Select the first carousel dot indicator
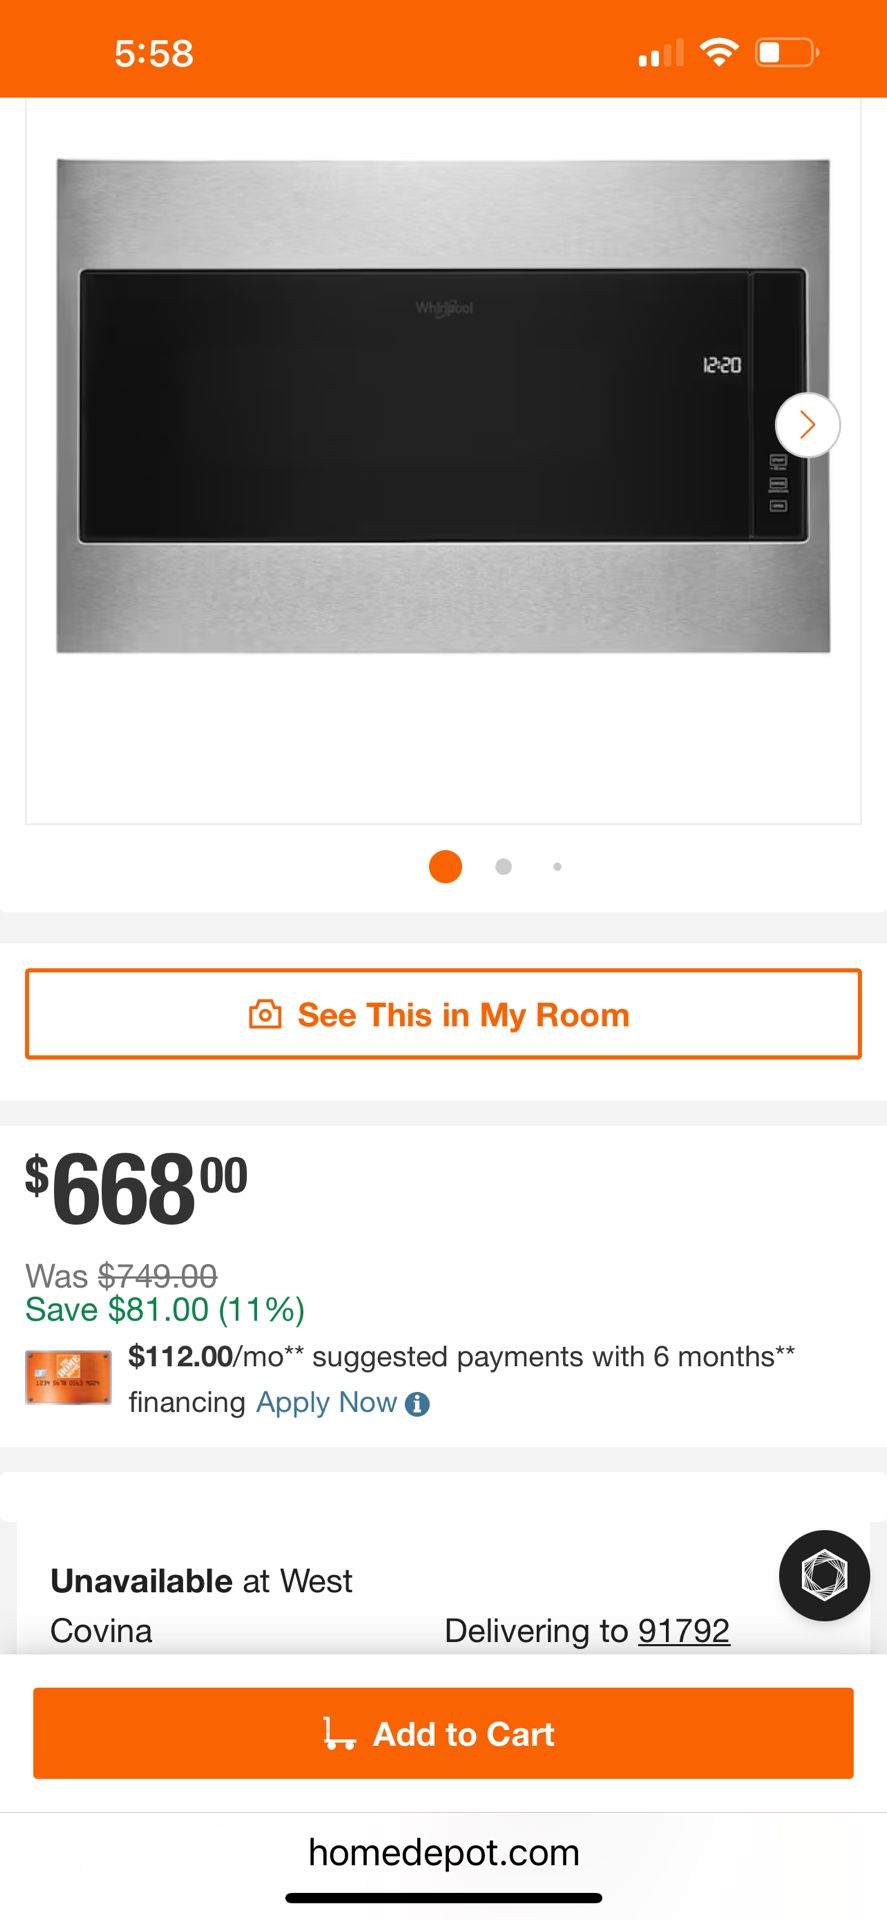This screenshot has height=1920, width=887. coord(445,867)
